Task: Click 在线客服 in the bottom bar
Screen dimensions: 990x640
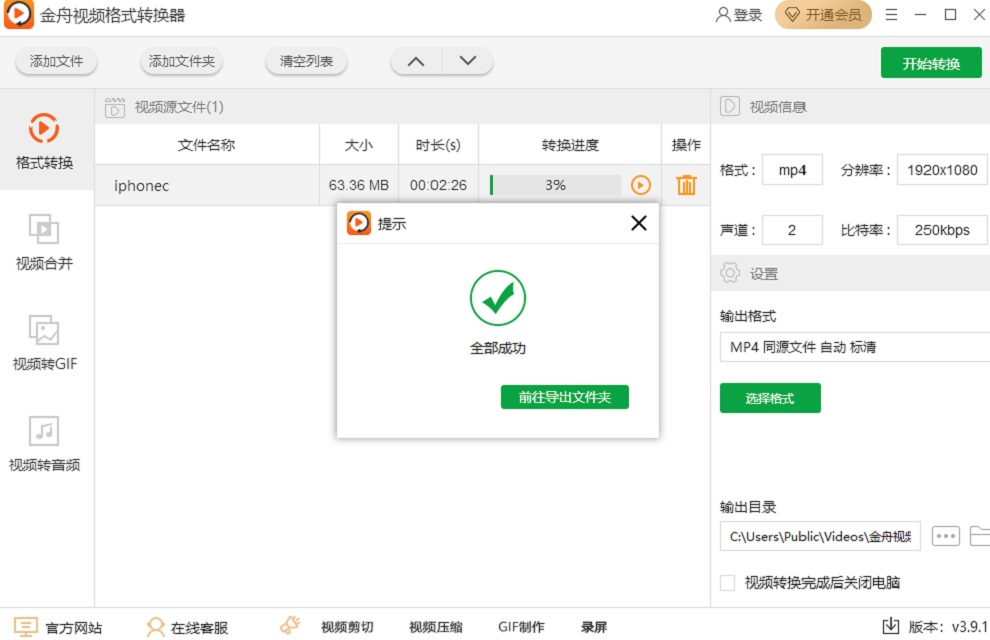Action: click(x=199, y=626)
